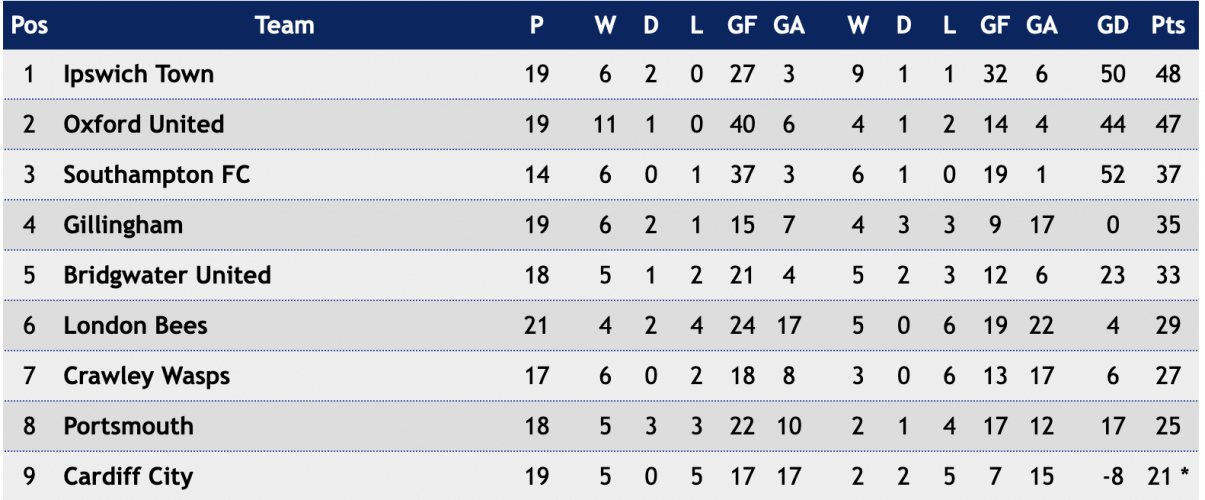Click the GD column header
Image resolution: width=1205 pixels, height=500 pixels.
1112,26
